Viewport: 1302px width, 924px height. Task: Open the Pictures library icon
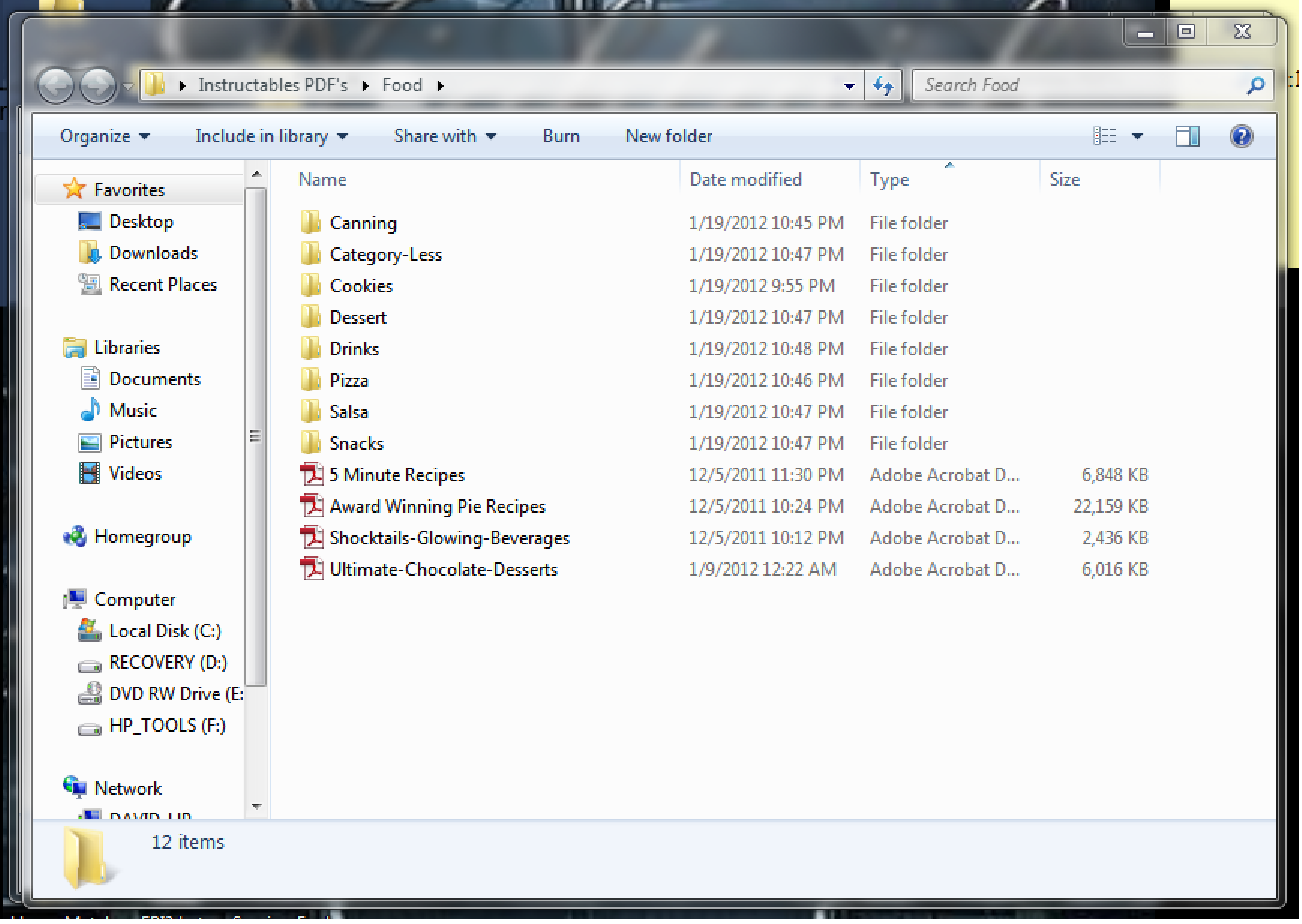tap(89, 442)
